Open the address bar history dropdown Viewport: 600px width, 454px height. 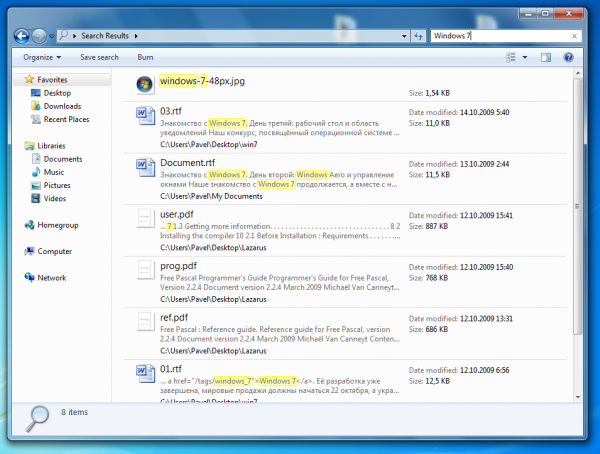pyautogui.click(x=404, y=36)
